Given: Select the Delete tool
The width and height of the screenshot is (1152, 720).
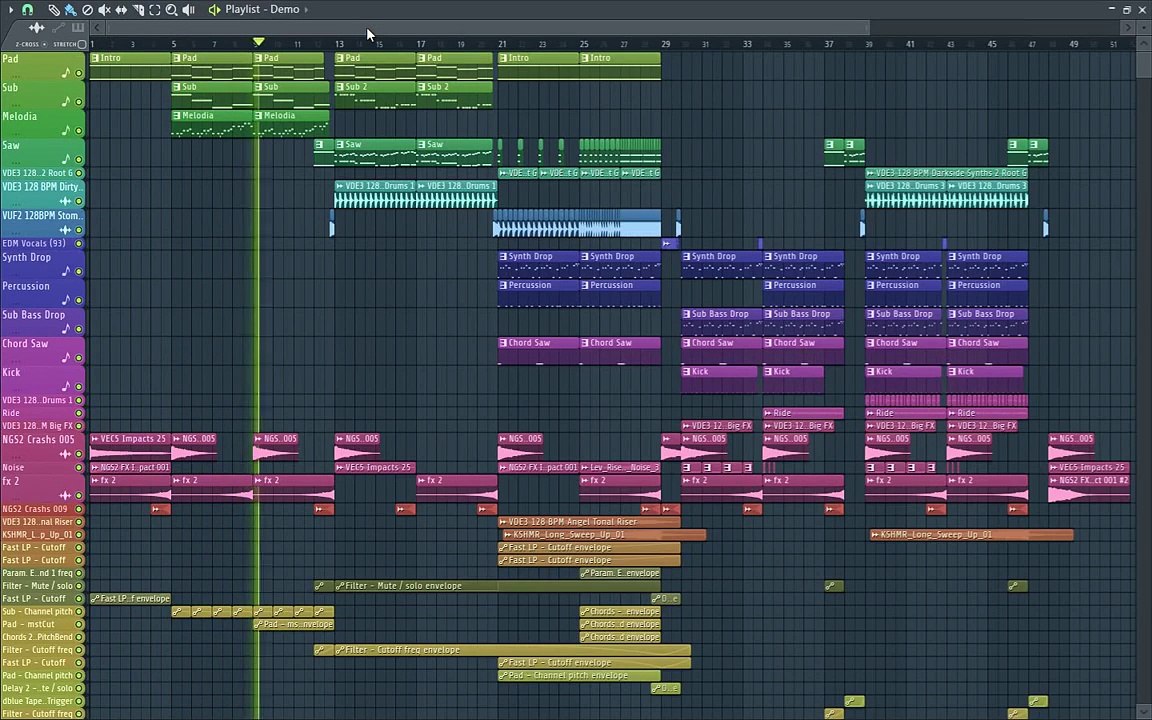Looking at the screenshot, I should (87, 10).
